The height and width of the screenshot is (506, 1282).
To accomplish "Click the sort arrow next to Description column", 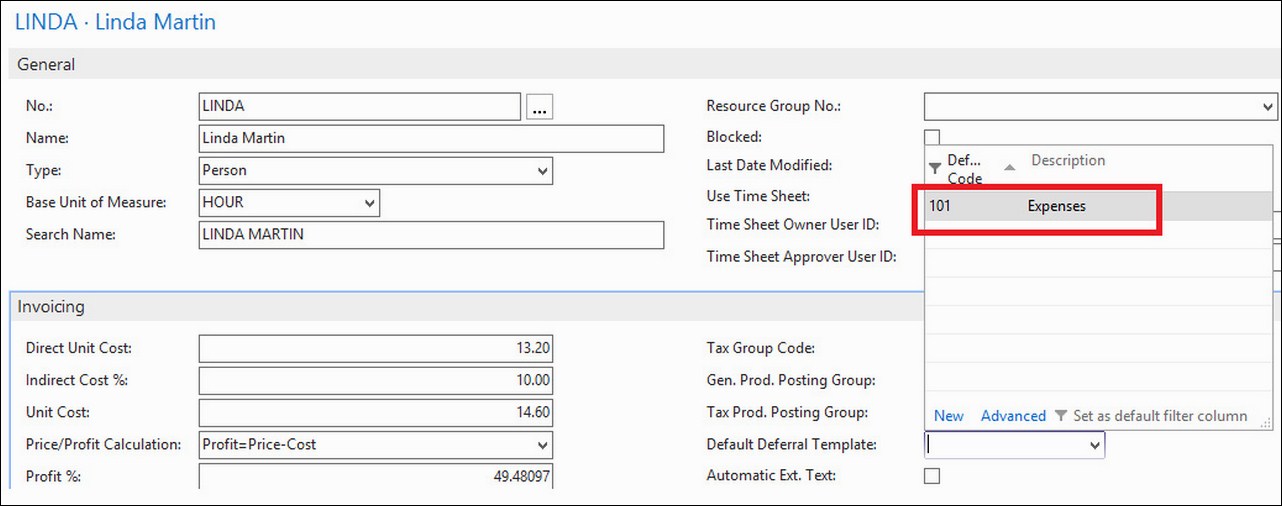I will coord(1009,166).
